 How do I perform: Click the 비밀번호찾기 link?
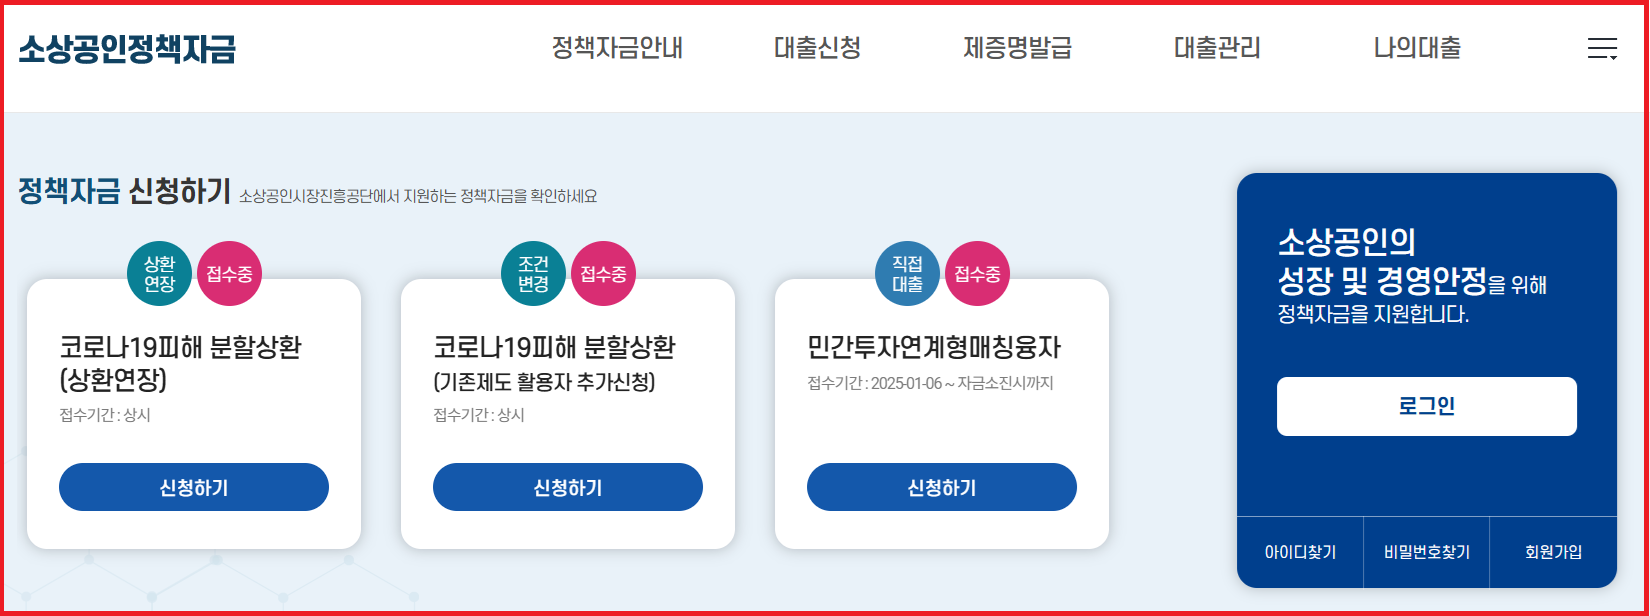tap(1426, 551)
